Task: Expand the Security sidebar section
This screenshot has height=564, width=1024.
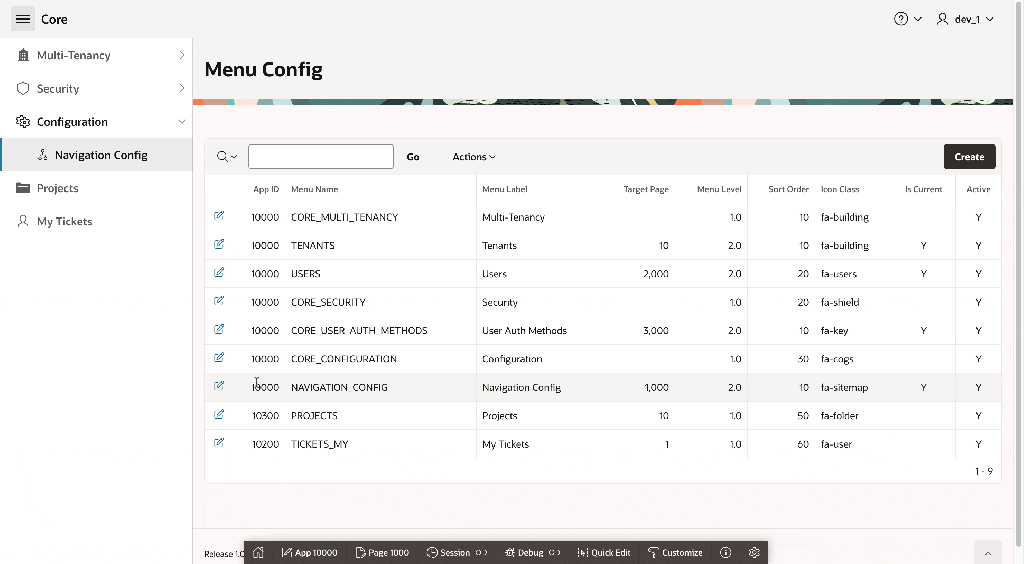Action: (181, 88)
